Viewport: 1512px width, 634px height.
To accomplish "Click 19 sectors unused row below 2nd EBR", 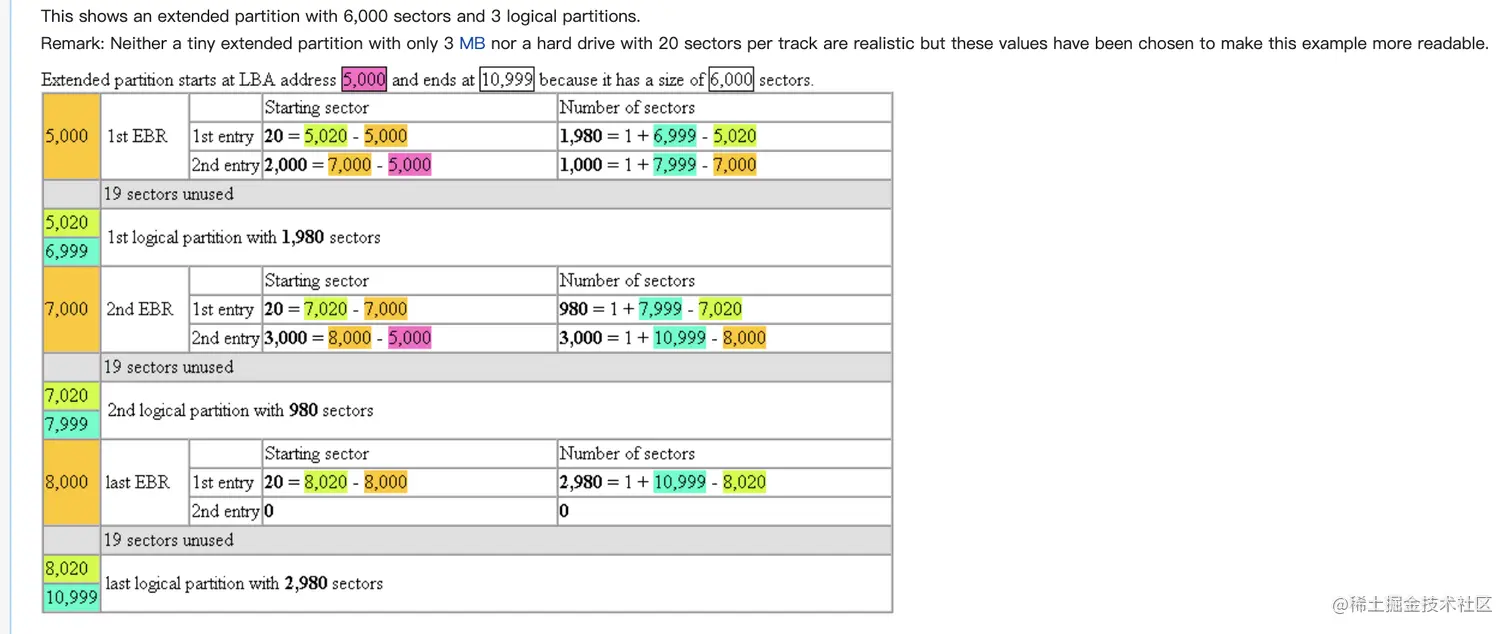I will coord(496,367).
